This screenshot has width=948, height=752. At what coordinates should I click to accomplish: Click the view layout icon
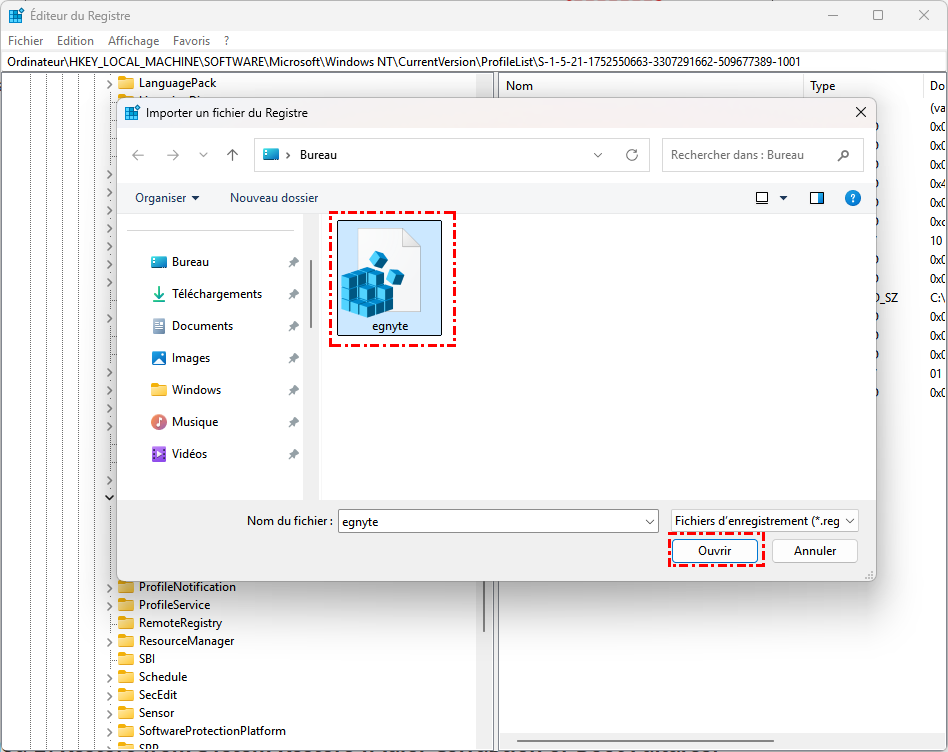(x=762, y=198)
